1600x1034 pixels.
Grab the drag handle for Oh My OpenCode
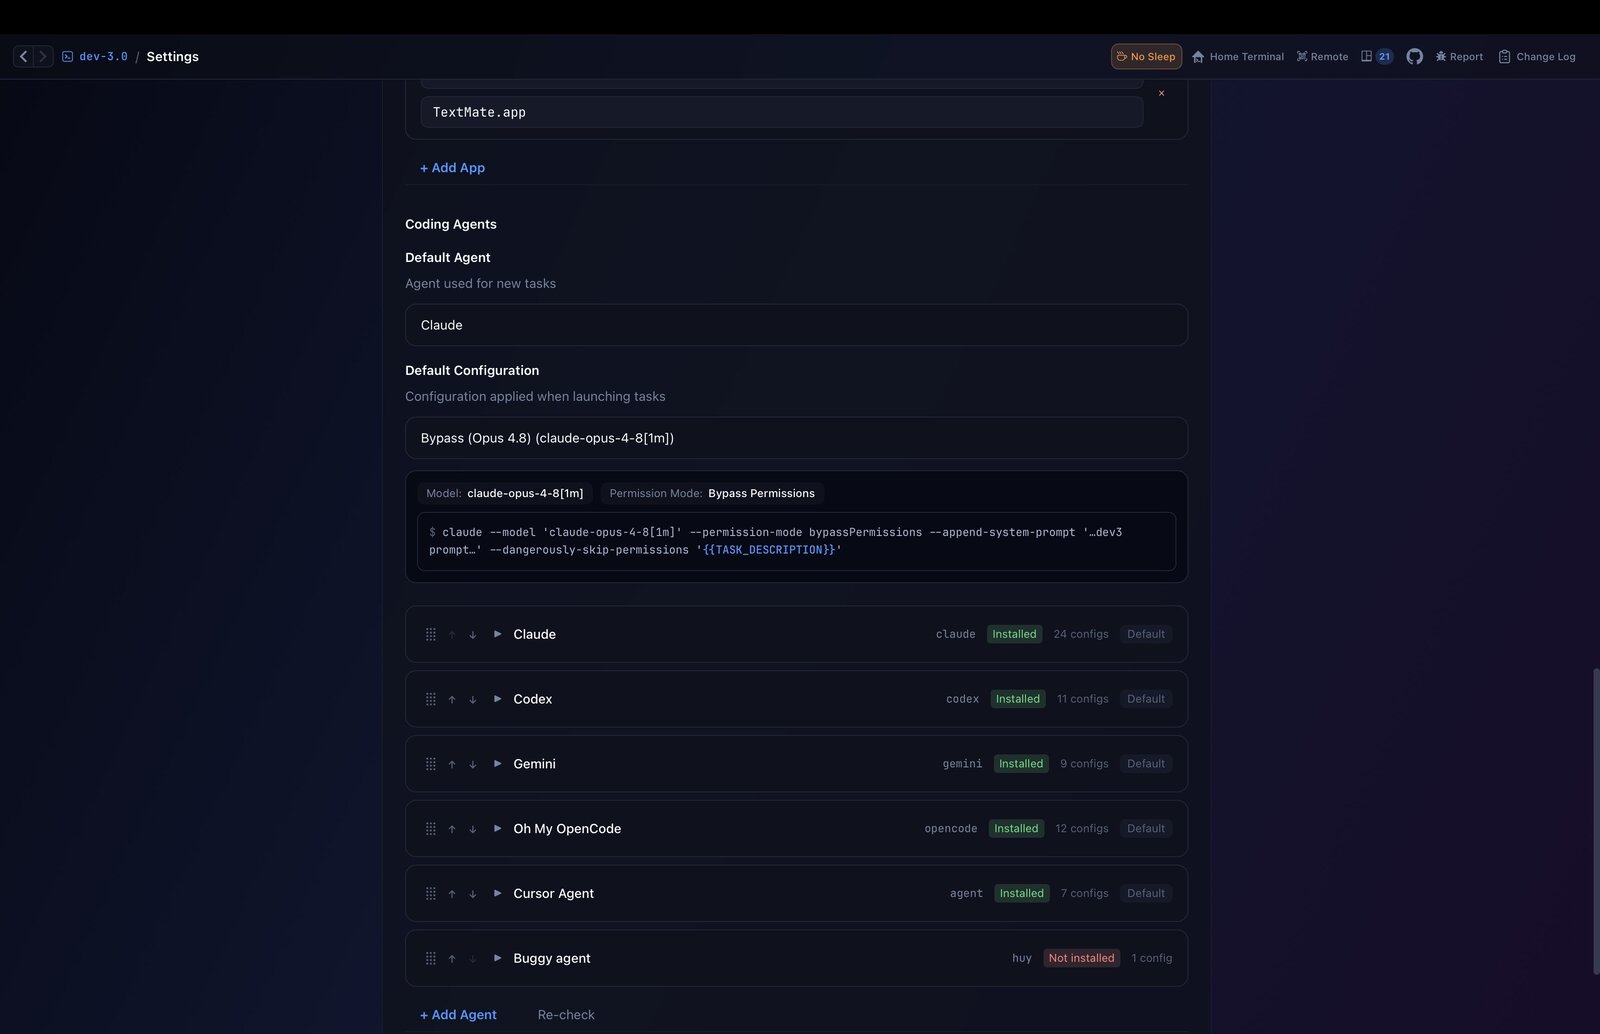[x=431, y=829]
